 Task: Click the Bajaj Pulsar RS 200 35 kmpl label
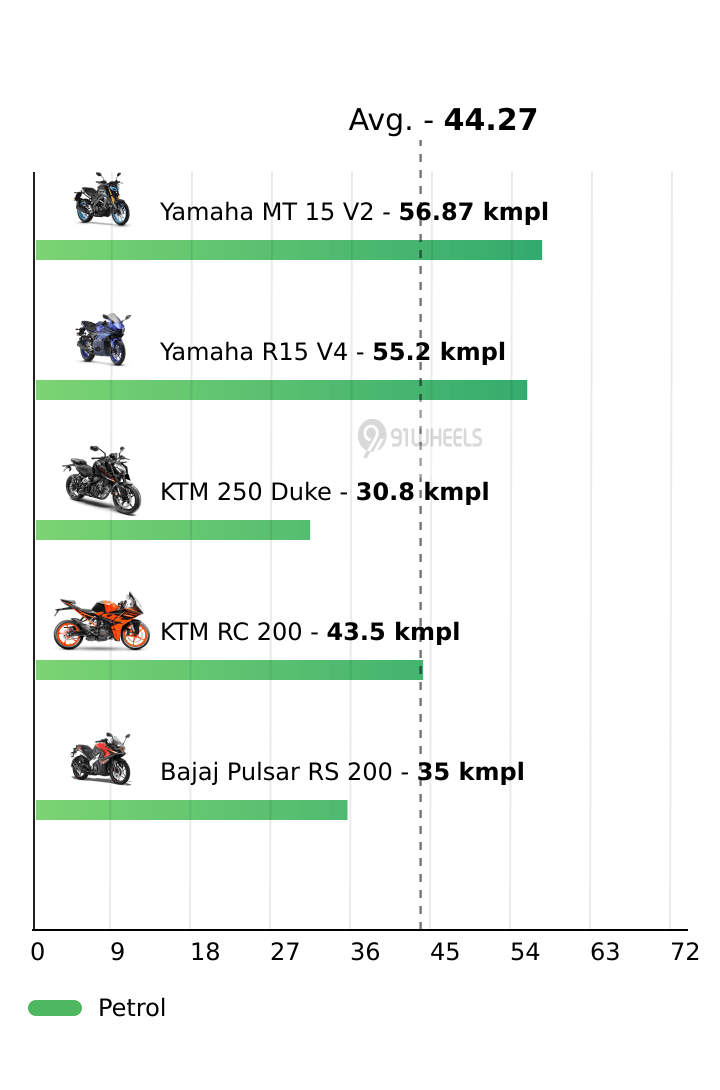coord(342,772)
